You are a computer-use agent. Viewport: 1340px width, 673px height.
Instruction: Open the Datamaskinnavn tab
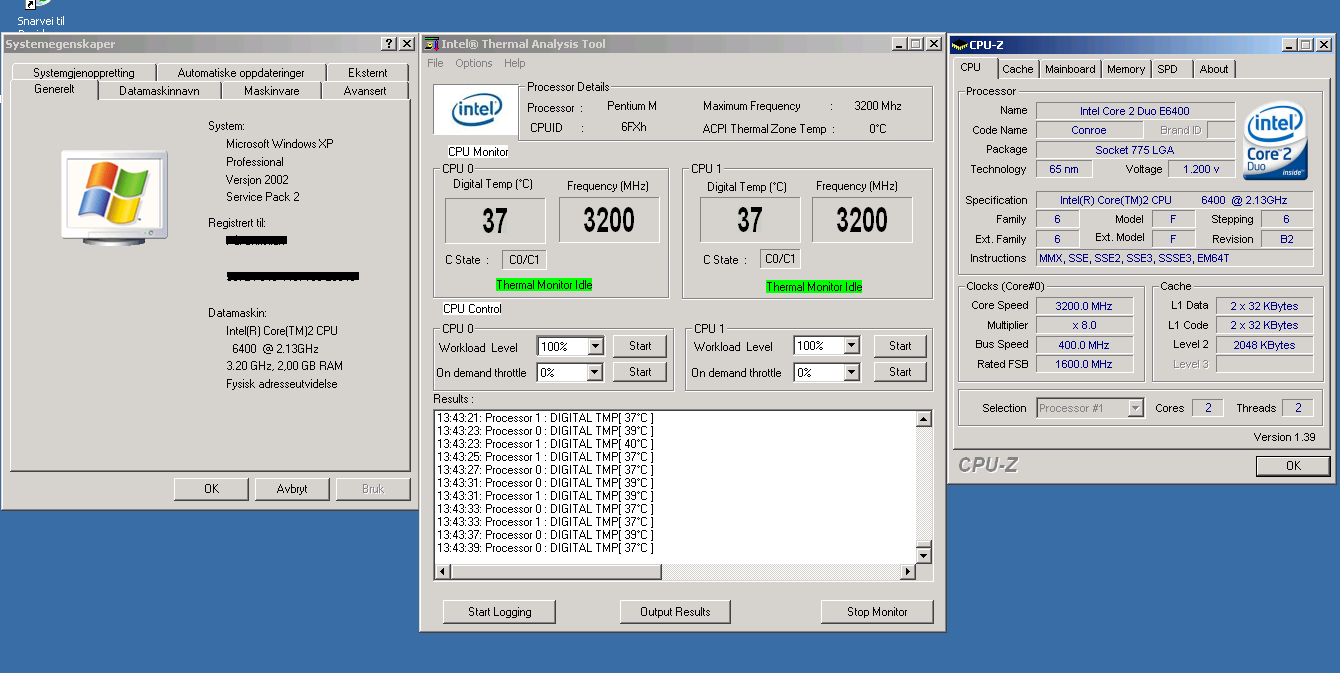pyautogui.click(x=159, y=91)
